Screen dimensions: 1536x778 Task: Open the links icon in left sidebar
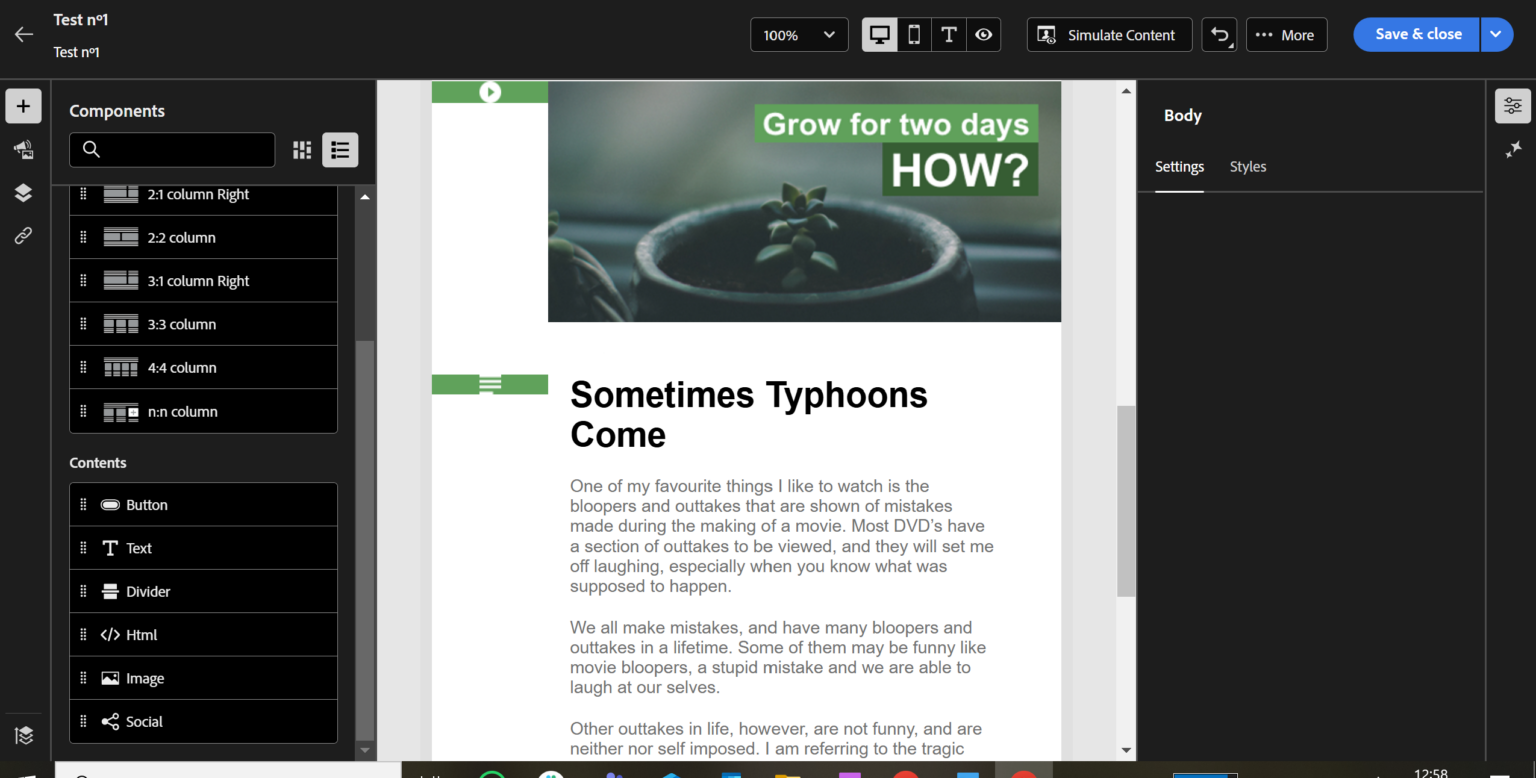(23, 236)
